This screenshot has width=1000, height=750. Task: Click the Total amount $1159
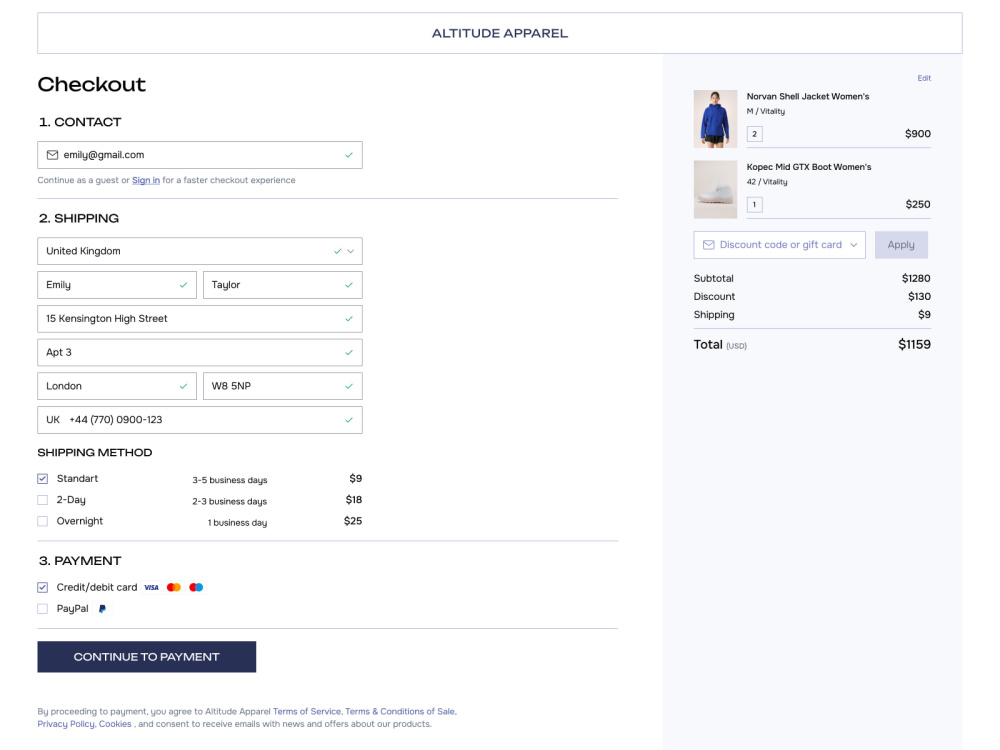click(x=915, y=345)
